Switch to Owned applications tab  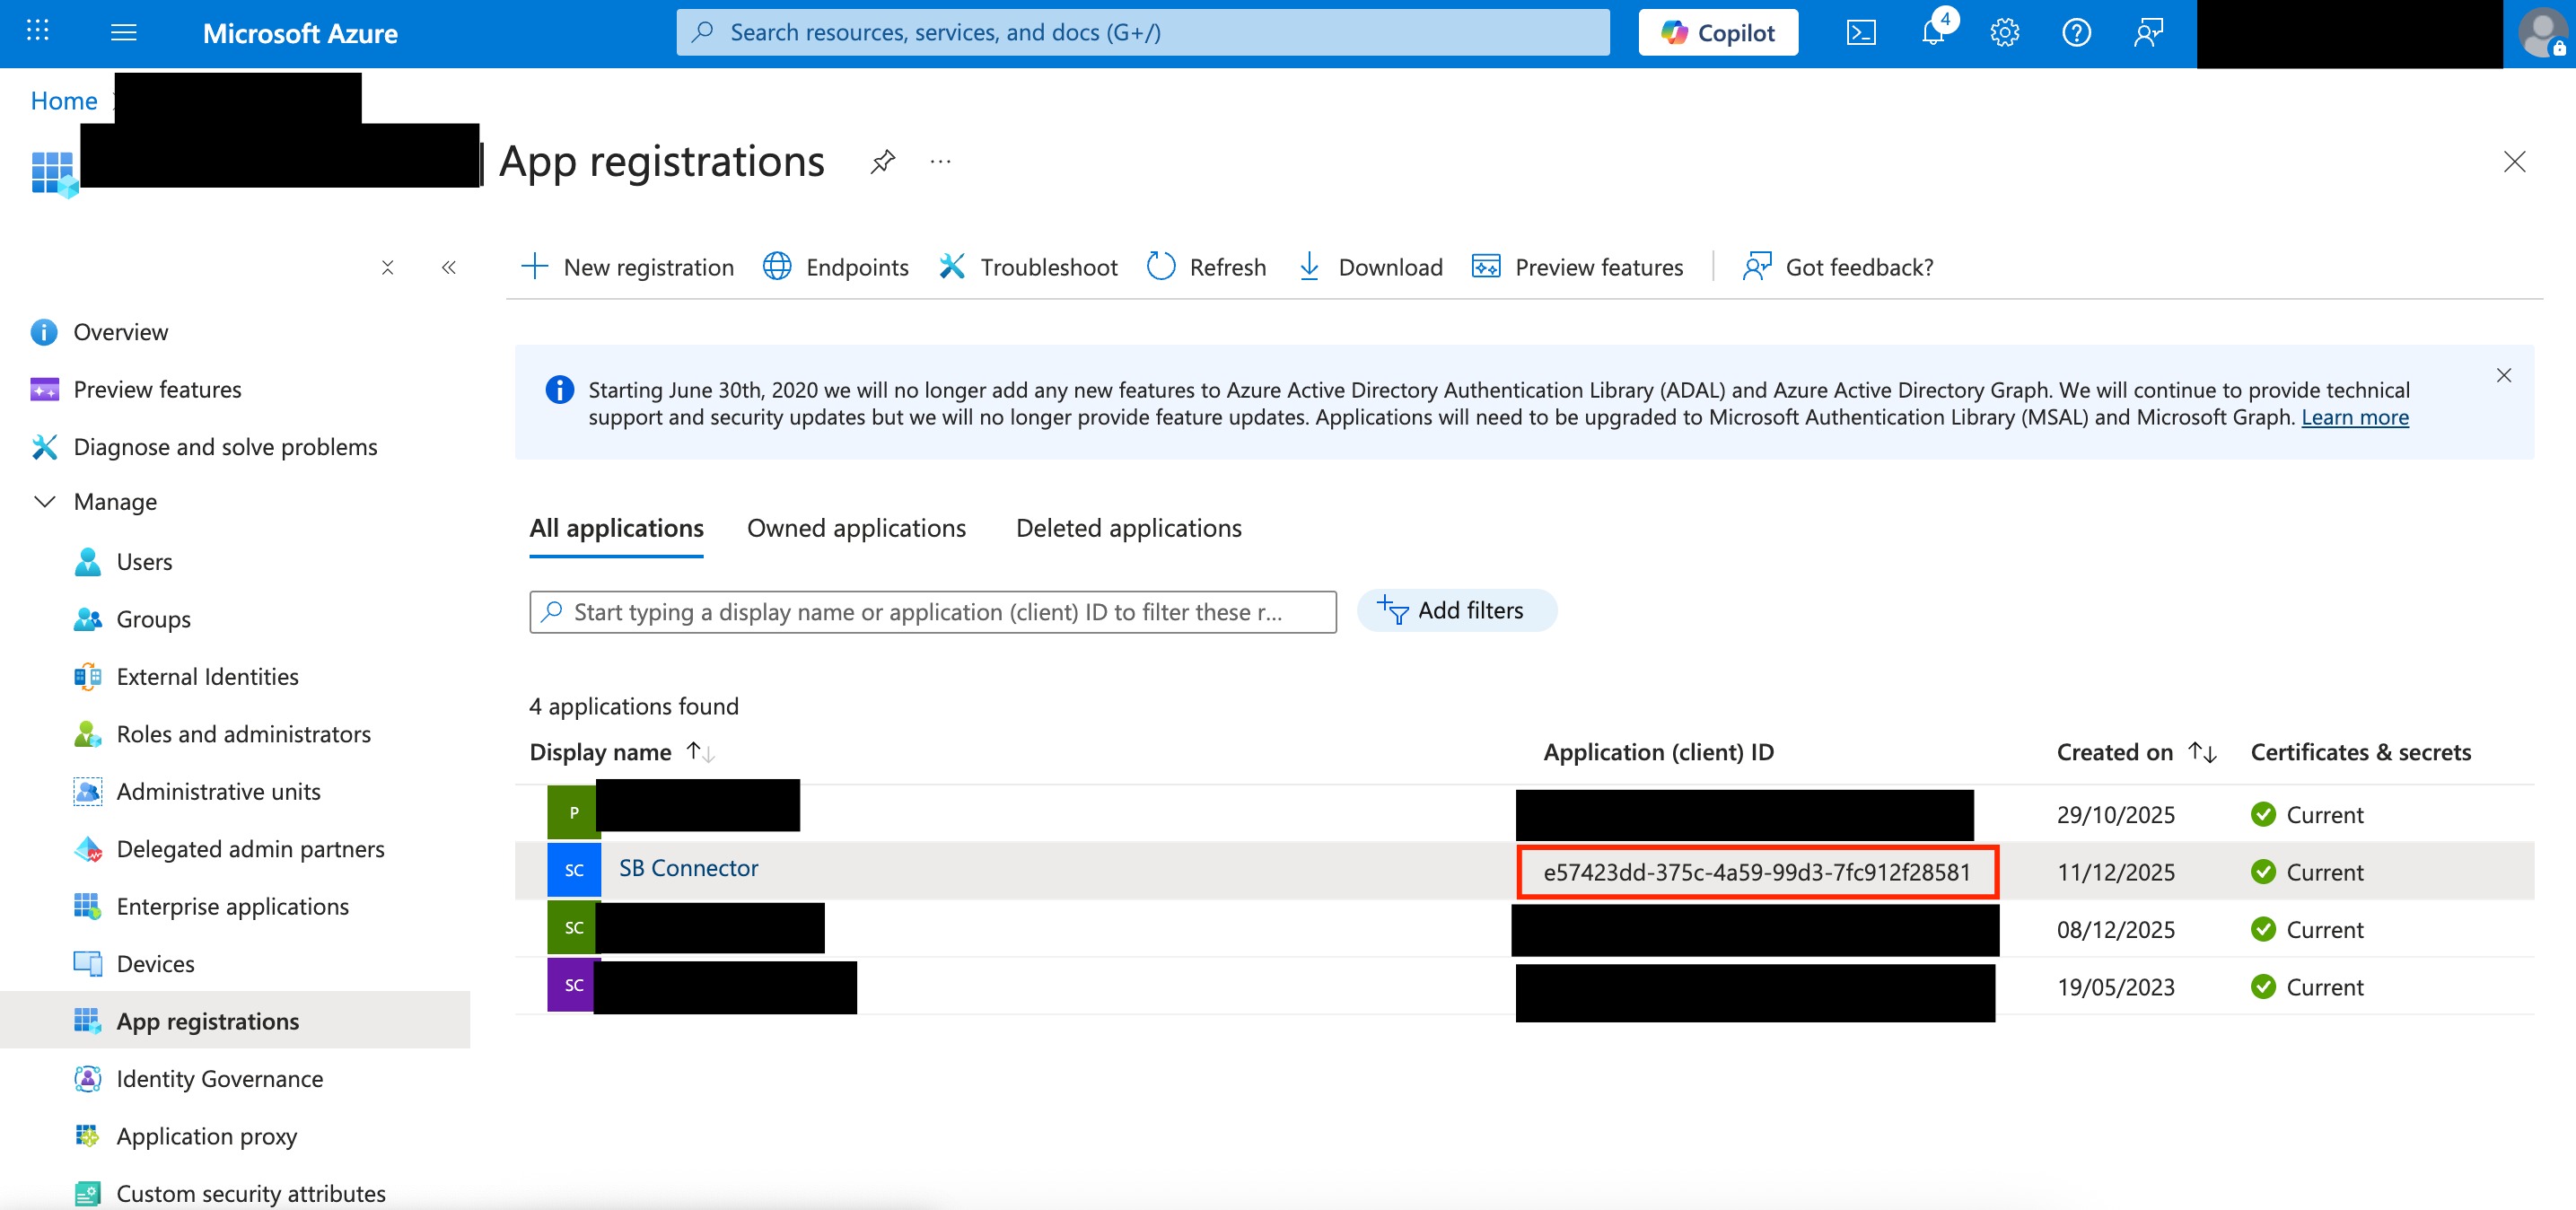pyautogui.click(x=856, y=528)
